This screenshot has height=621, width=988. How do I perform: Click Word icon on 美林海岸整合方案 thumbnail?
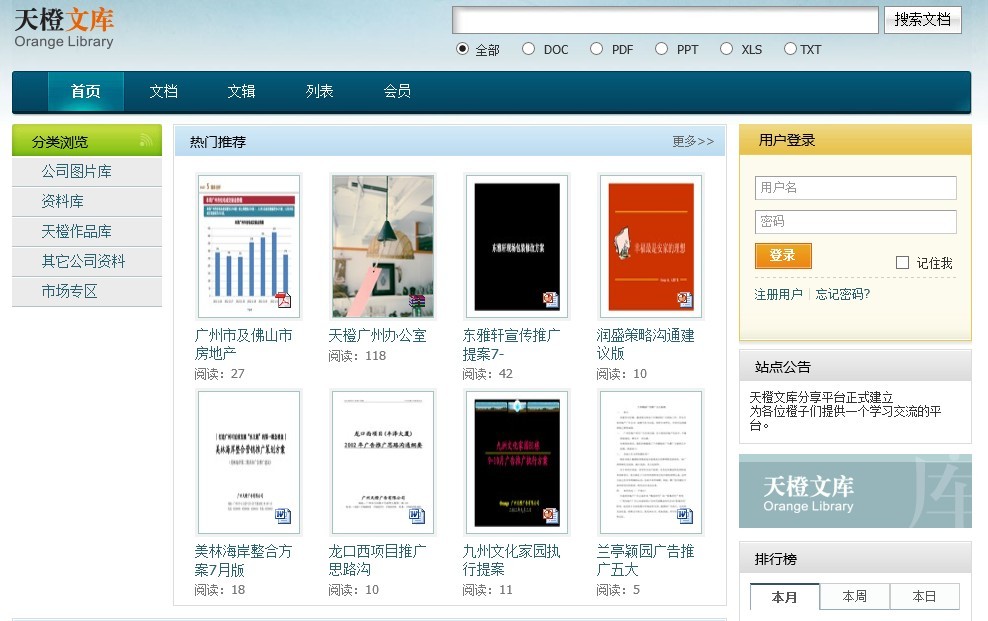(x=283, y=516)
